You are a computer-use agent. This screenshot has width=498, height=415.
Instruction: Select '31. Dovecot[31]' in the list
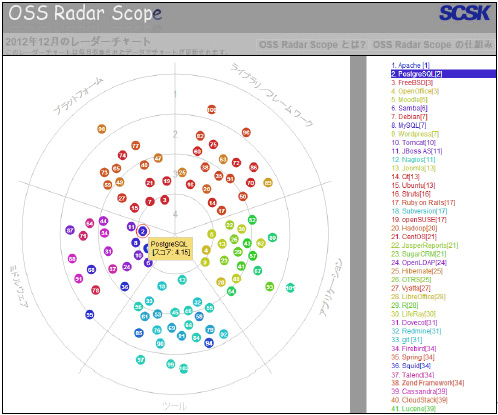pos(414,323)
